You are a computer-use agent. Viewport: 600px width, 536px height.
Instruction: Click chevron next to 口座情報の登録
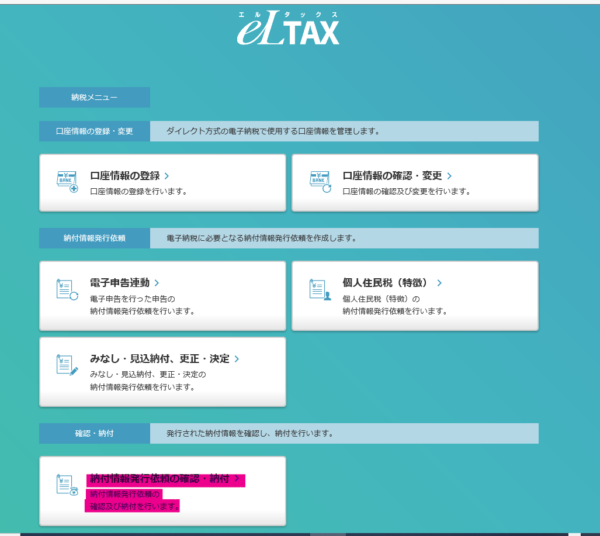click(x=166, y=176)
